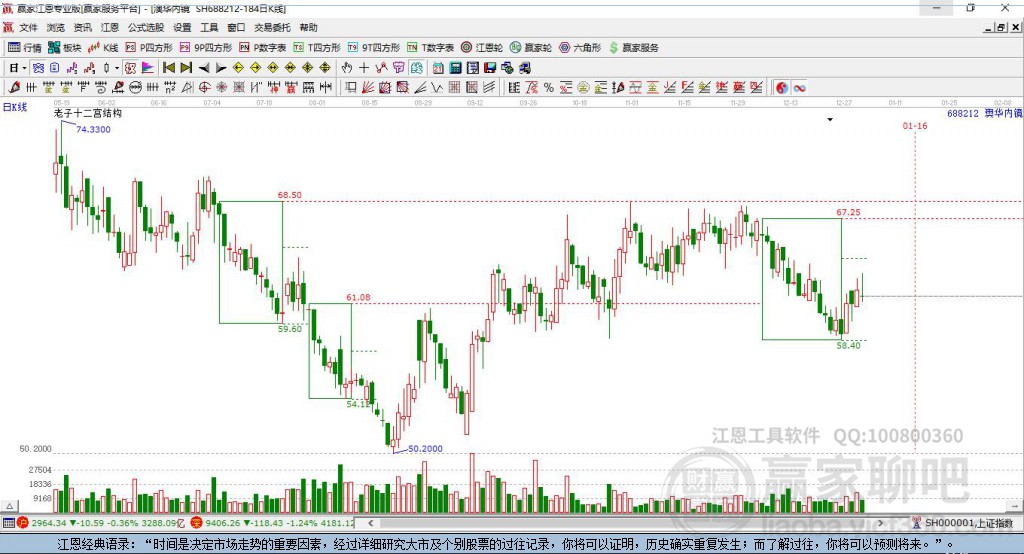This screenshot has width=1024, height=554.
Task: Jump to first bar with skip-to-start icon
Action: [168, 67]
